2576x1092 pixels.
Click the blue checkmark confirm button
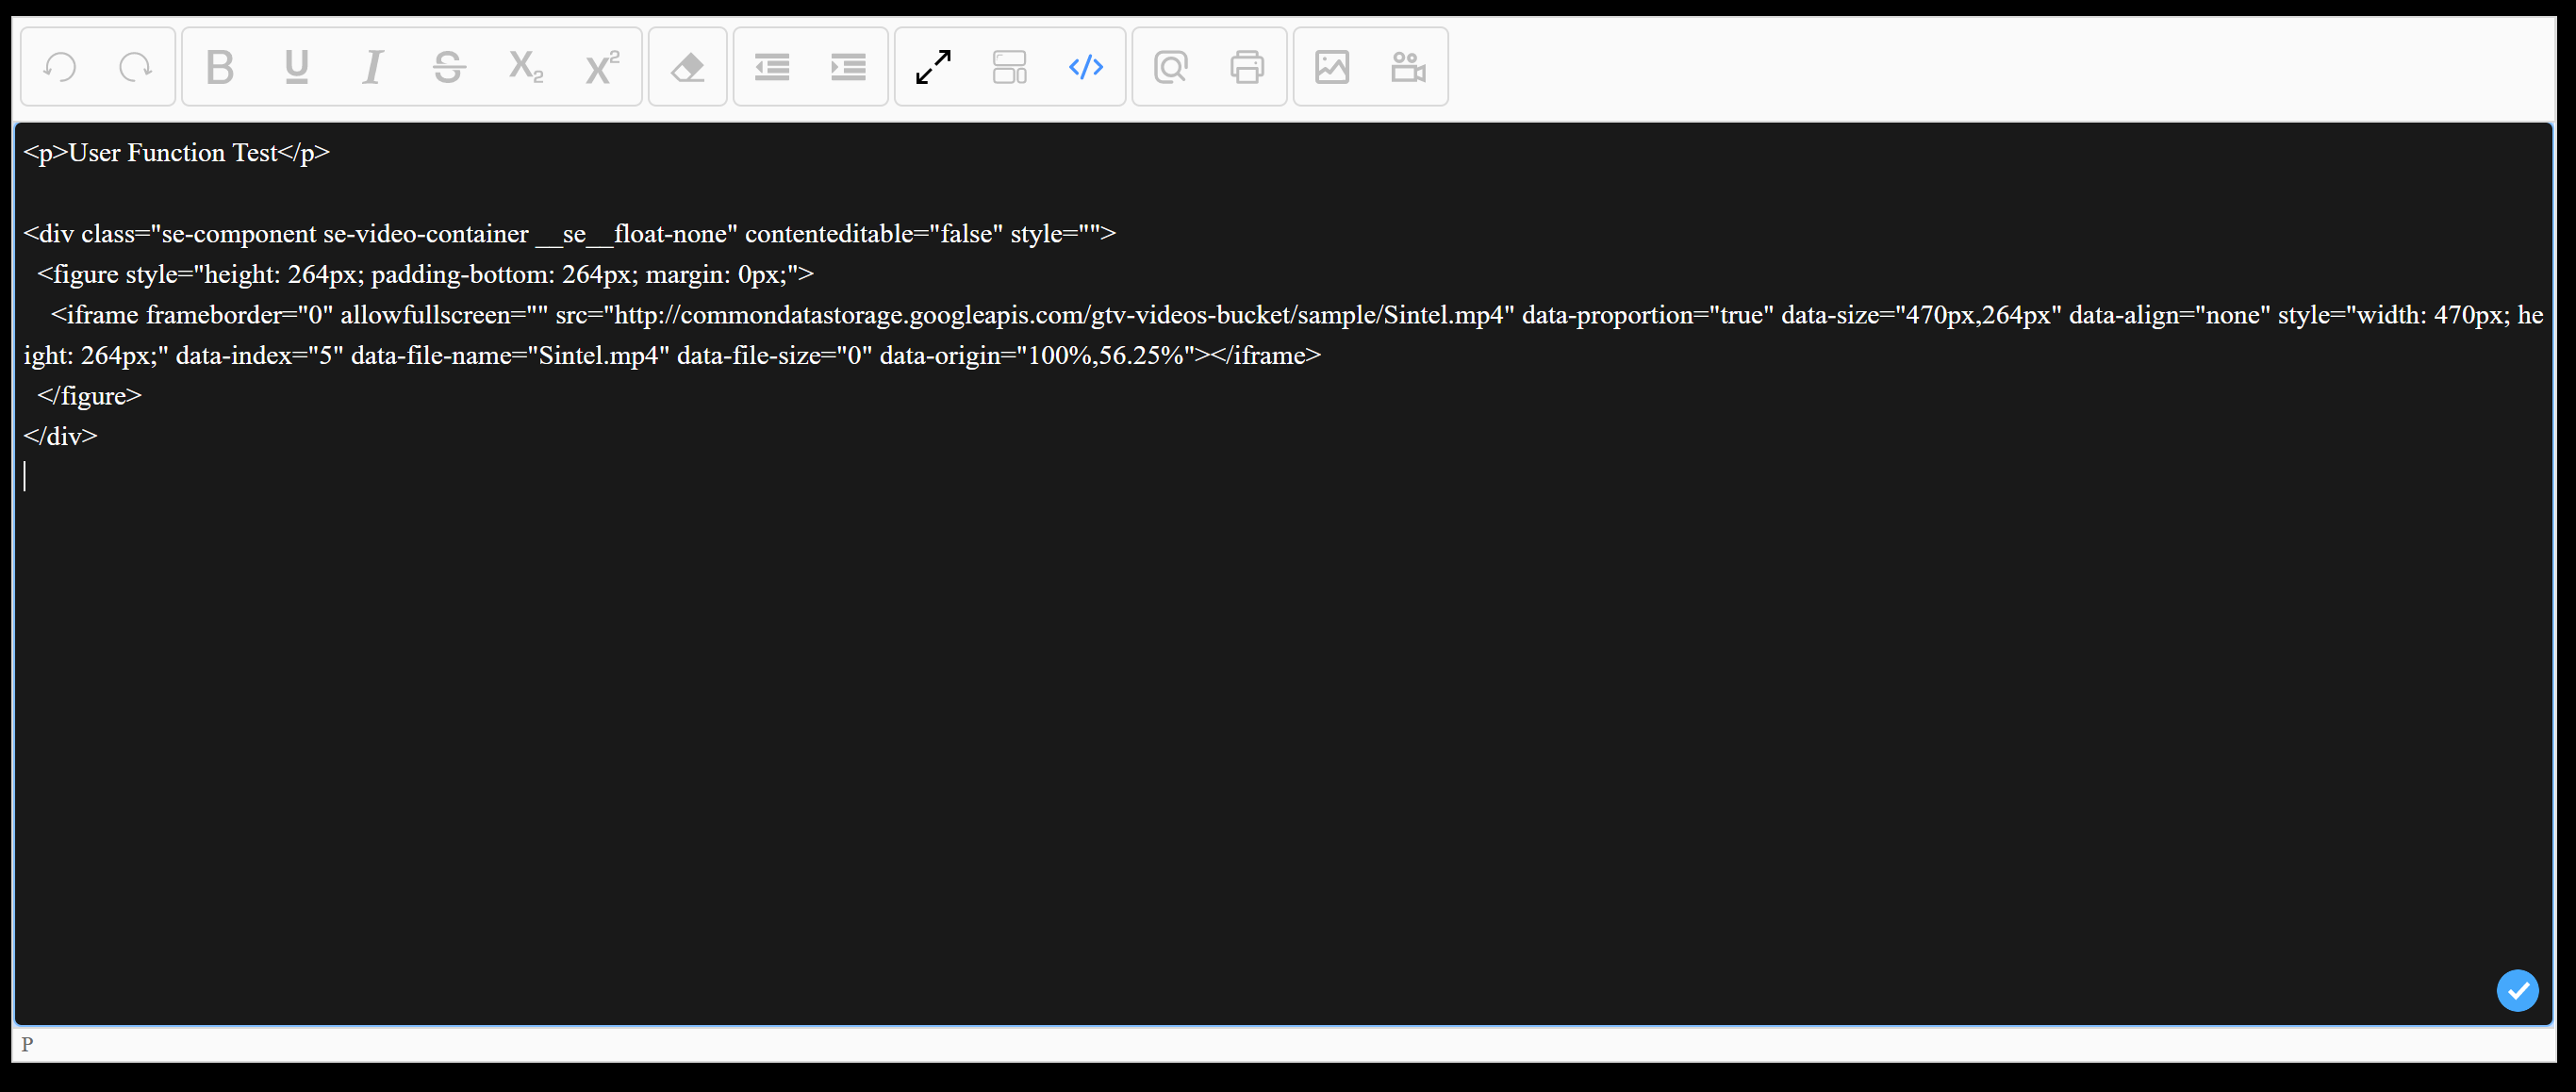tap(2517, 991)
